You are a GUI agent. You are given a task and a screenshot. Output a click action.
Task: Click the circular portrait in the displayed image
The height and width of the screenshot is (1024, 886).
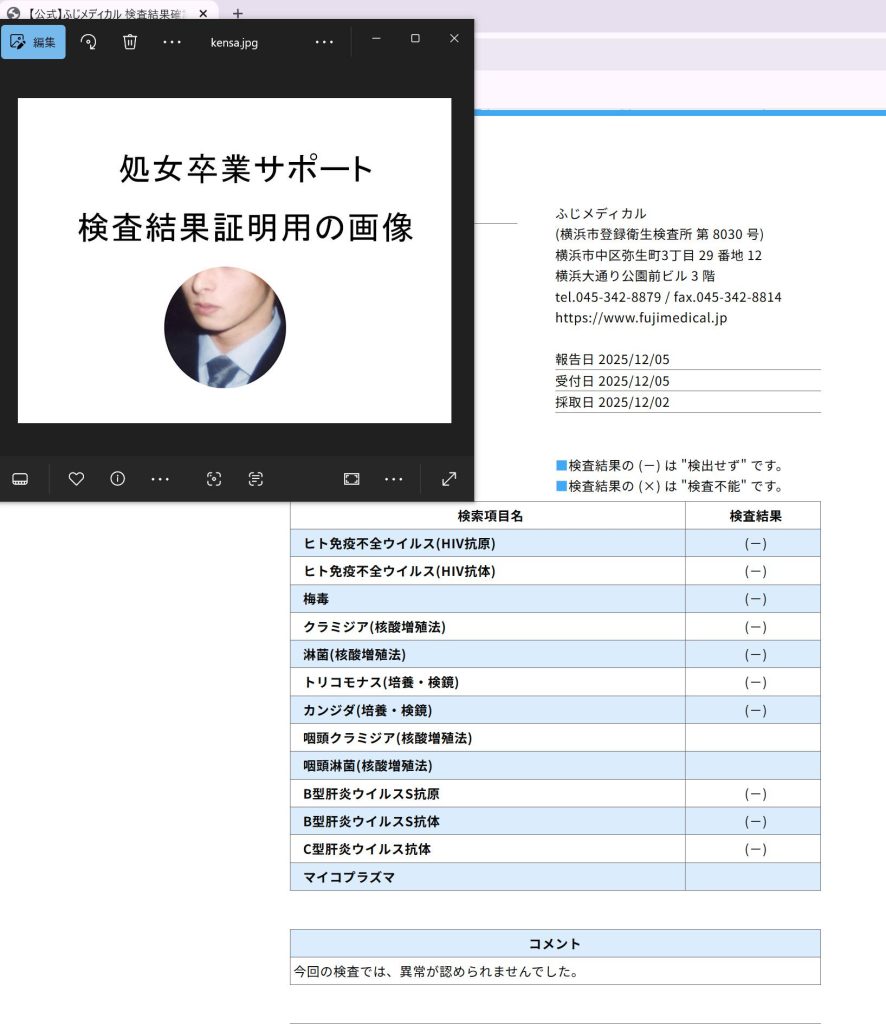click(225, 328)
